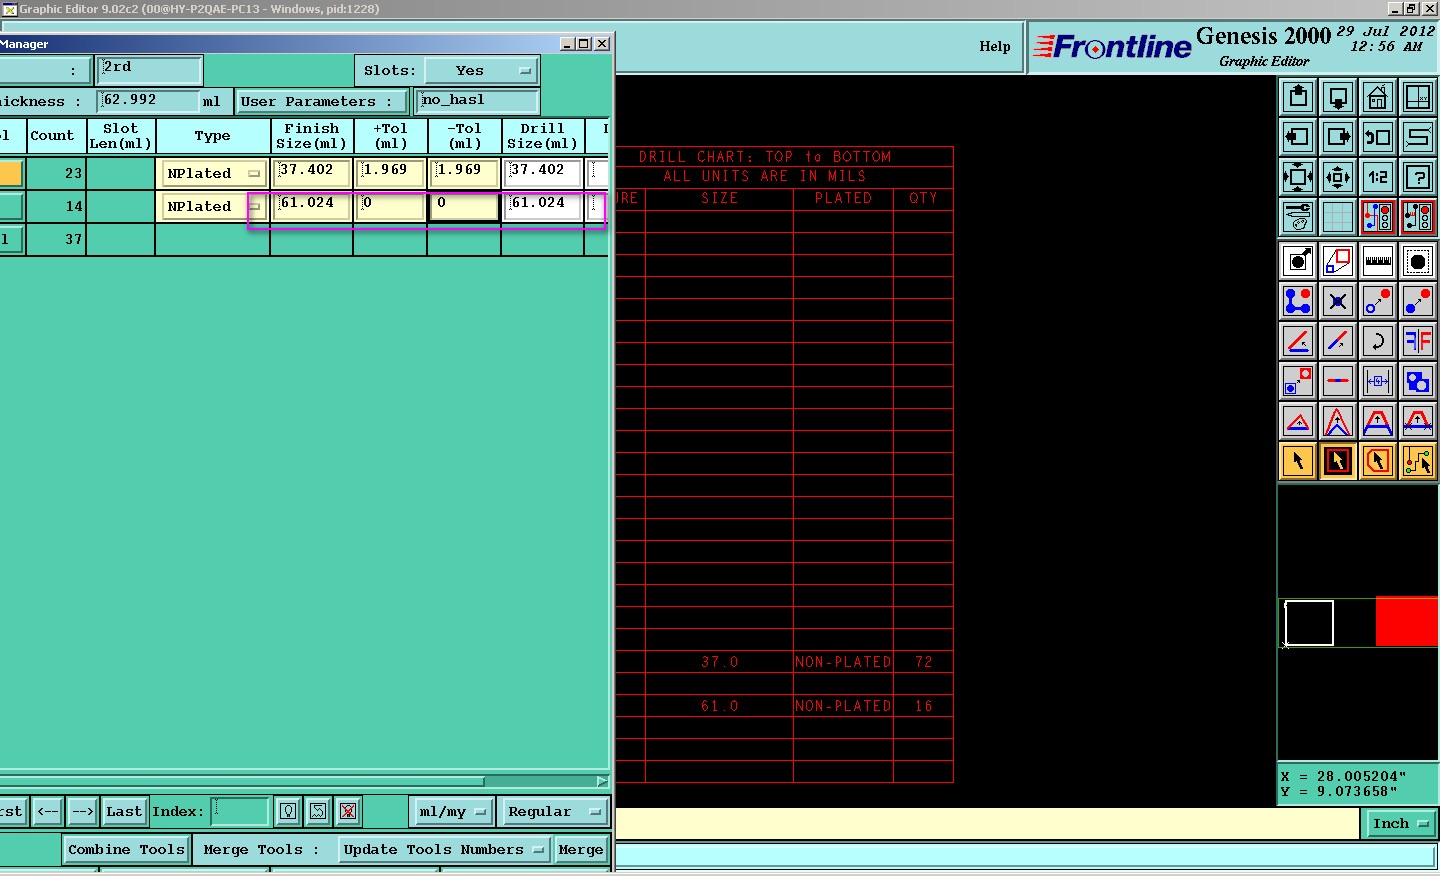Click the 37.0 size entry in drill chart
Screen dimensions: 1440x876
click(719, 662)
